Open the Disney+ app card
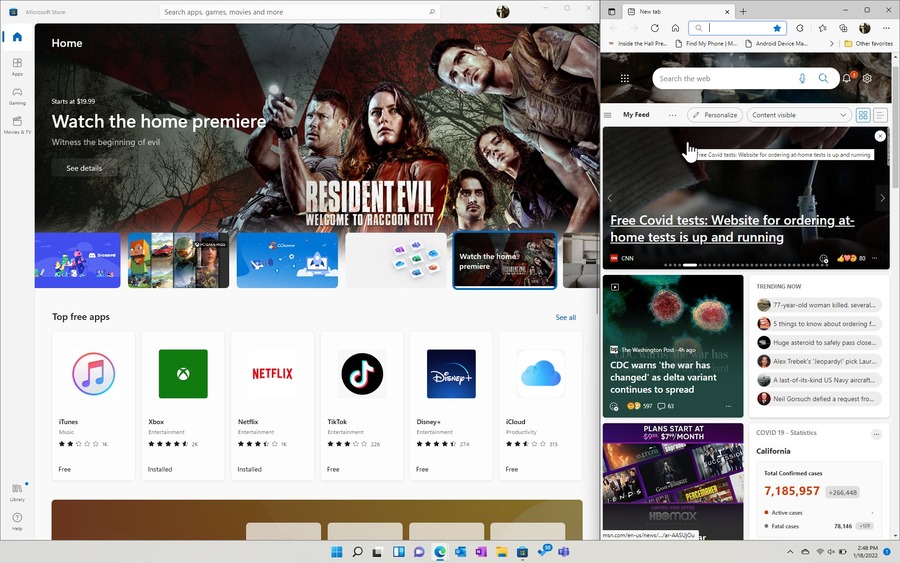900x563 pixels. pos(451,405)
